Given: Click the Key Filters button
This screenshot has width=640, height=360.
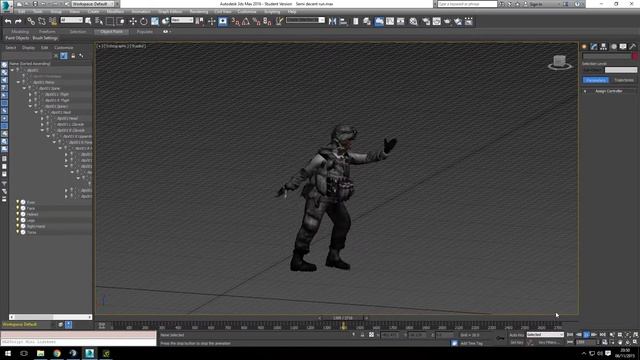Looking at the screenshot, I should click(x=548, y=342).
